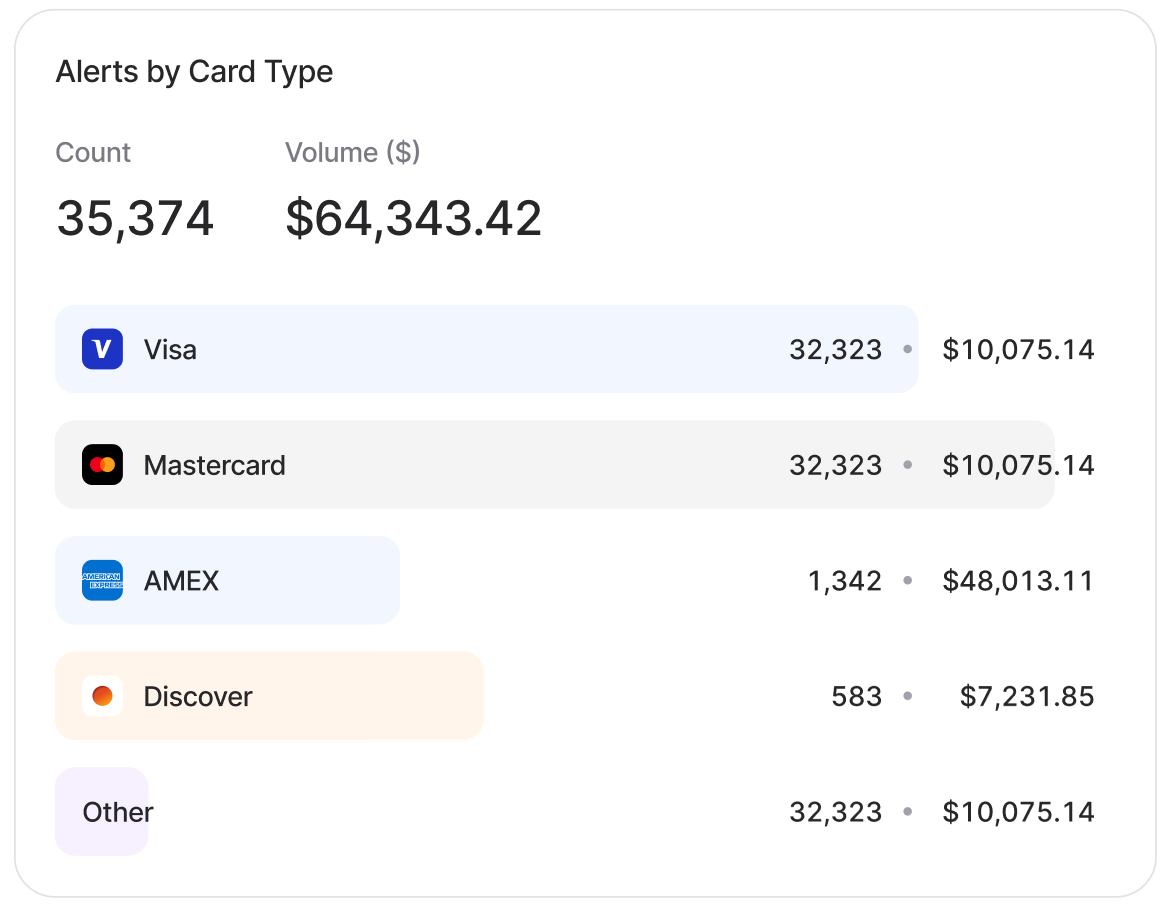Click the Visa card logo icon

coord(102,349)
